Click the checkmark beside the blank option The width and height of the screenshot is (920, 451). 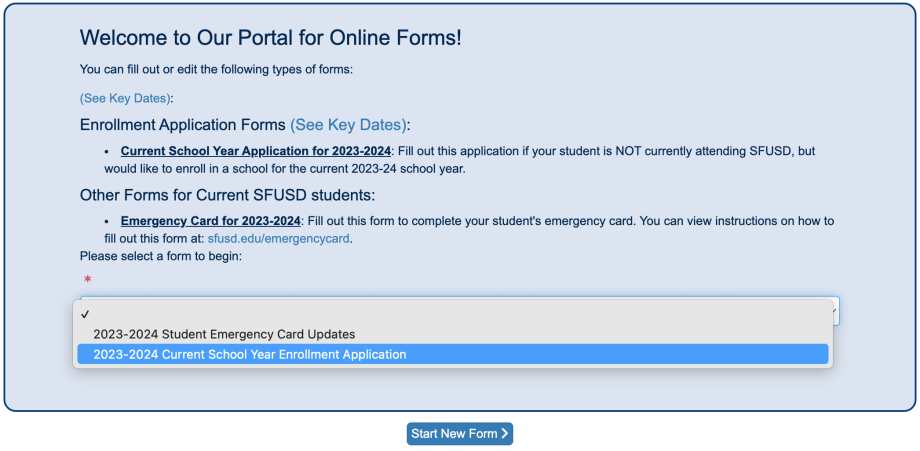pos(87,314)
